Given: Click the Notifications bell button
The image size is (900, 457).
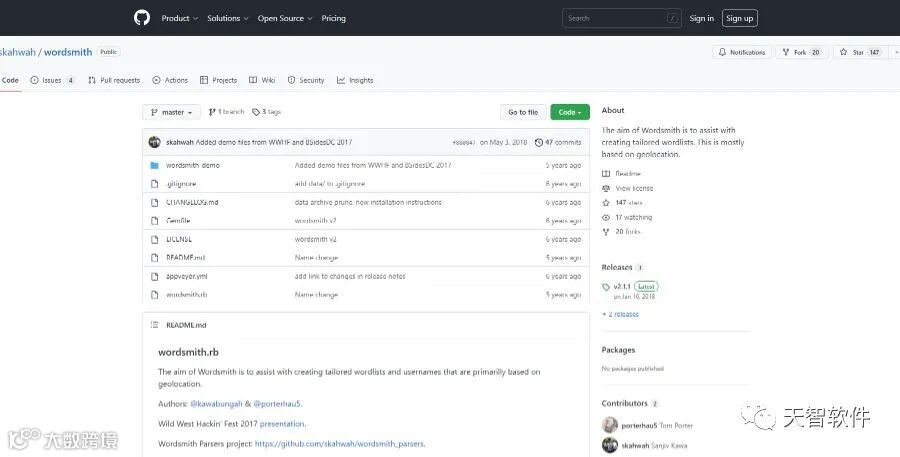Looking at the screenshot, I should click(742, 52).
